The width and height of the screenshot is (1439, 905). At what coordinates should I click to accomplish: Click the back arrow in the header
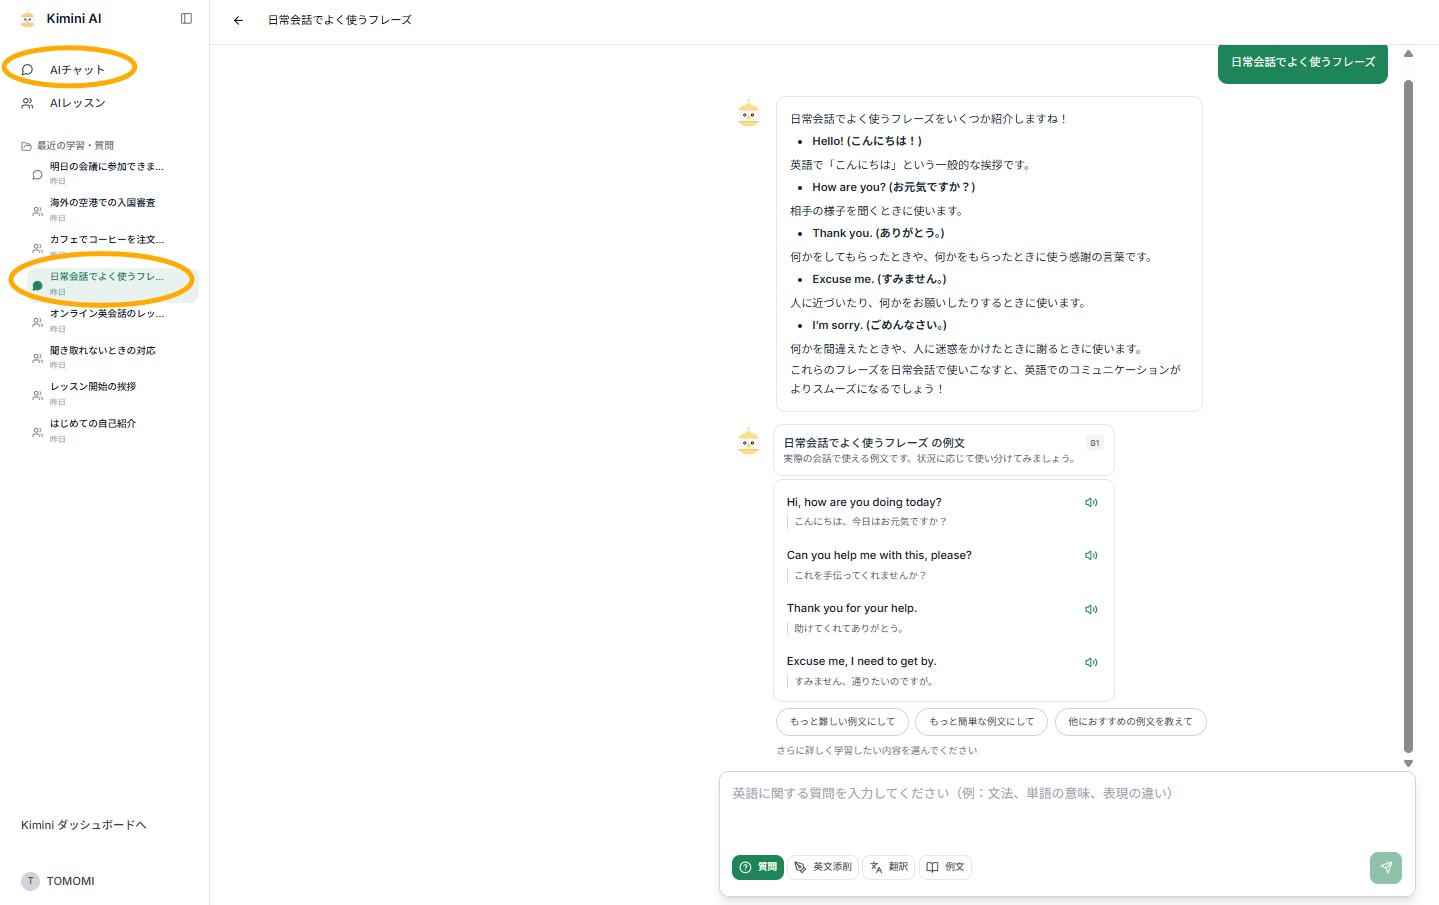coord(238,20)
